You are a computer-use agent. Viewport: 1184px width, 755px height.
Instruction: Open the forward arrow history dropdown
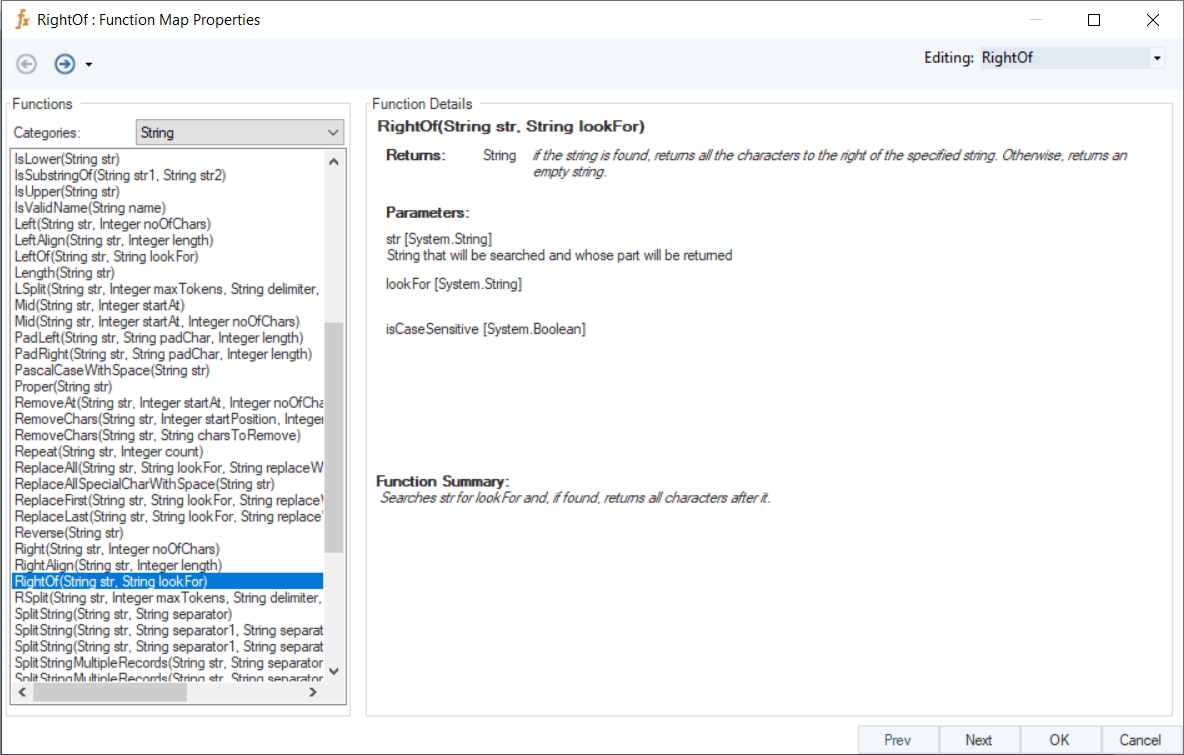click(x=89, y=65)
